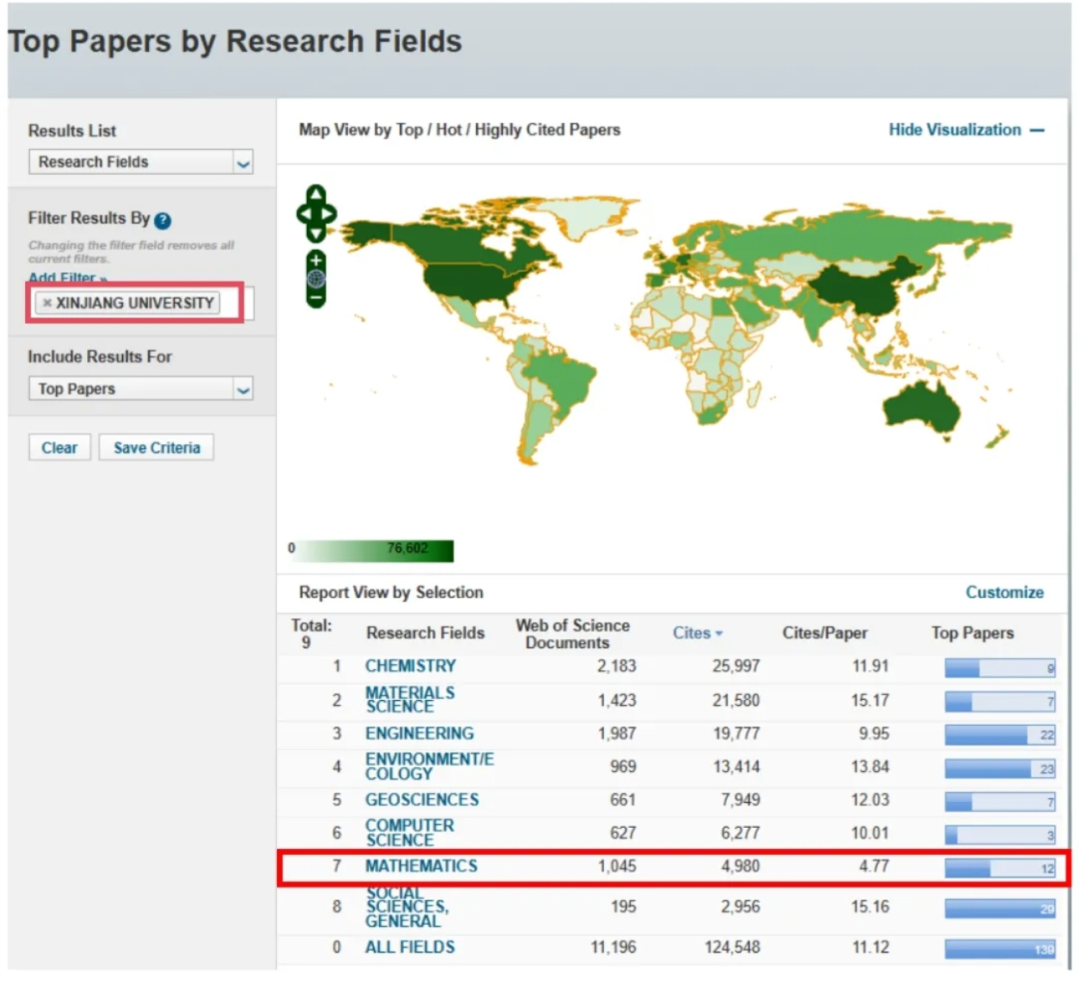Sort by the Cites column arrow
This screenshot has height=981, width=1080.
[719, 633]
